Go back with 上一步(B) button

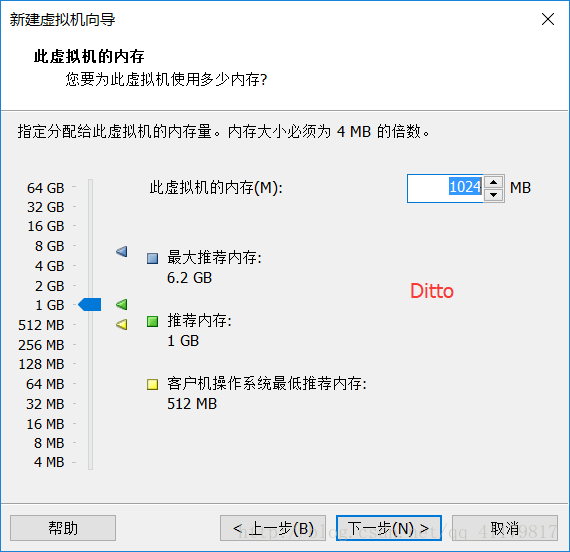pyautogui.click(x=273, y=528)
